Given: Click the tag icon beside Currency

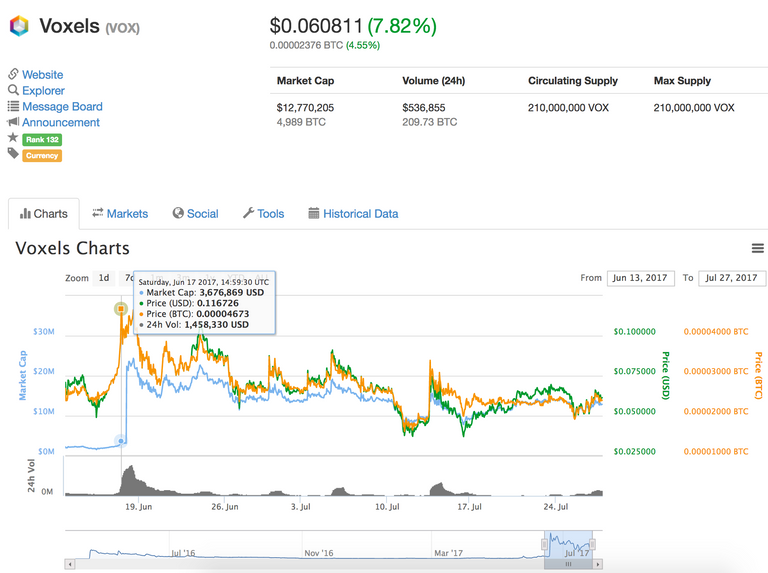Looking at the screenshot, I should [x=13, y=154].
